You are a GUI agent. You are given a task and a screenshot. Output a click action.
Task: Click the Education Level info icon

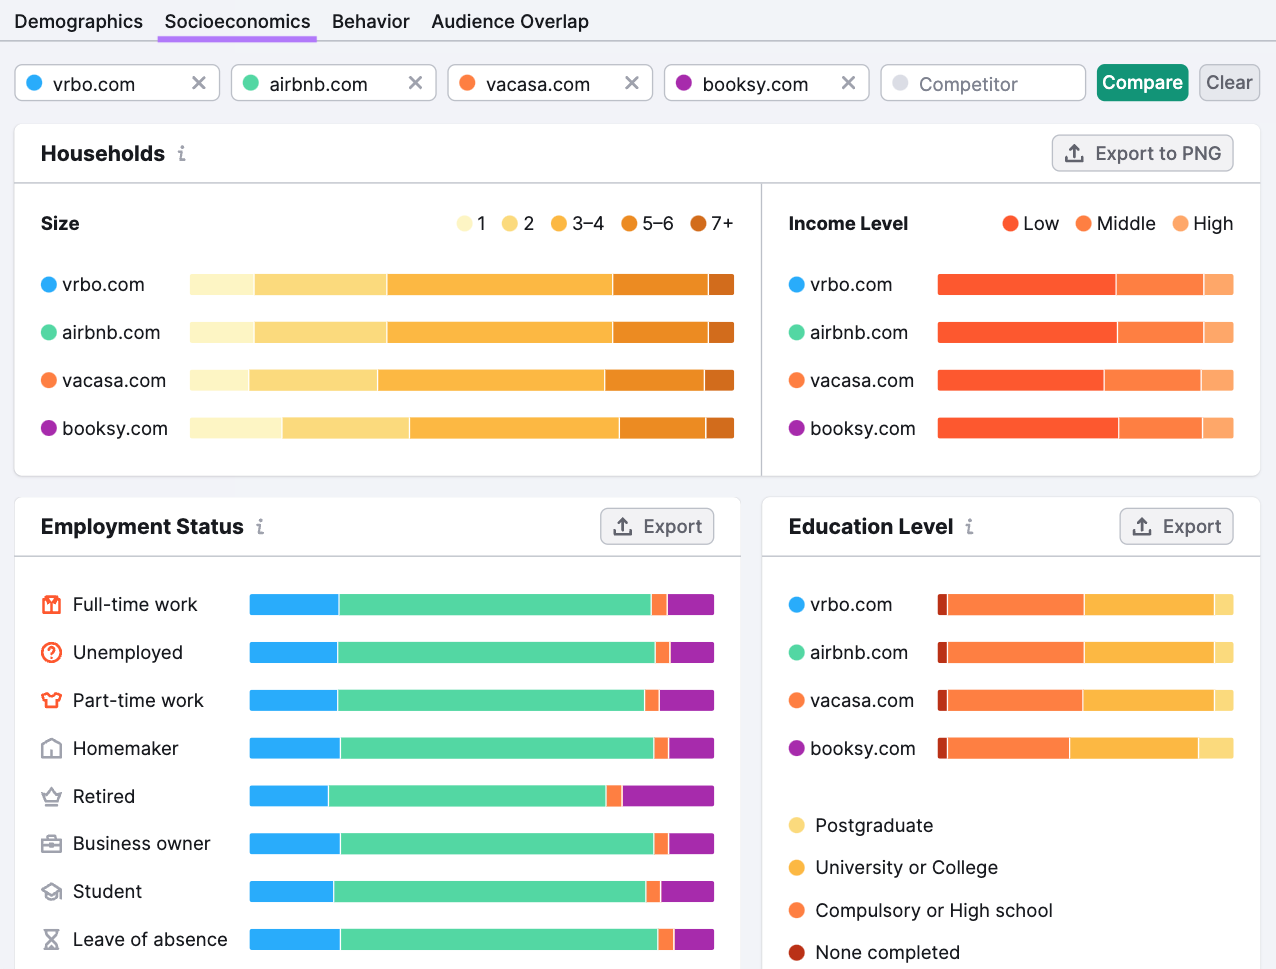click(x=969, y=527)
